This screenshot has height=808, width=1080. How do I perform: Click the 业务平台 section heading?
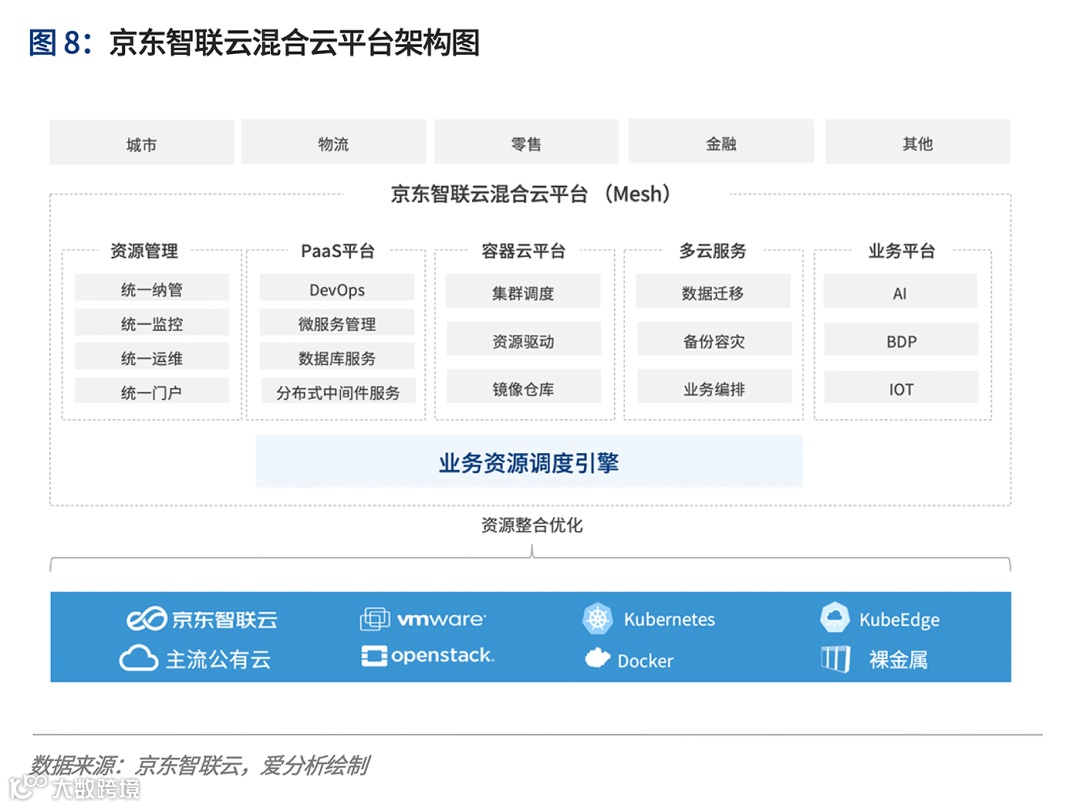pyautogui.click(x=902, y=251)
